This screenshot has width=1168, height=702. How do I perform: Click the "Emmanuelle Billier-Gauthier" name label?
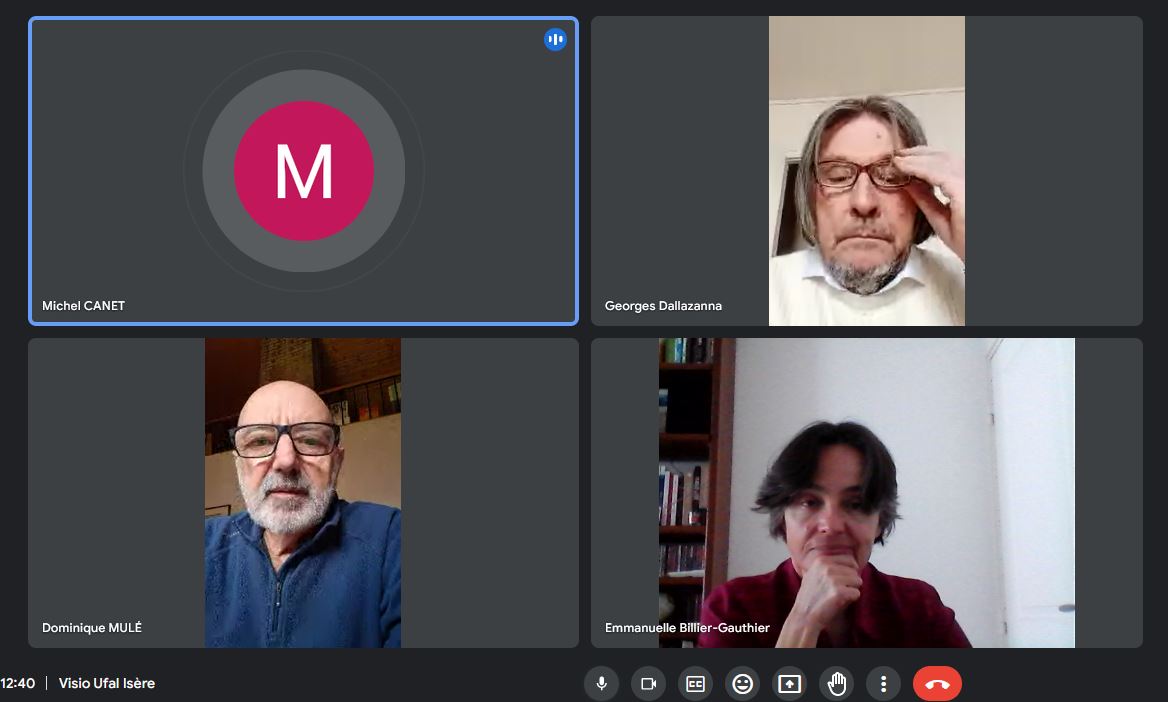(x=687, y=628)
